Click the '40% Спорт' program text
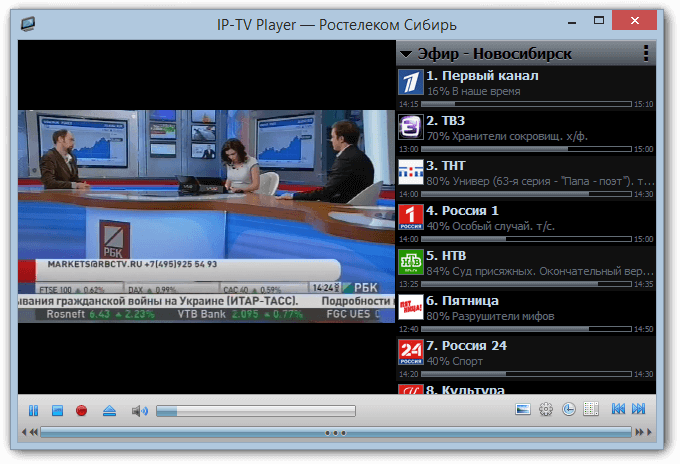This screenshot has height=464, width=680. click(x=455, y=361)
